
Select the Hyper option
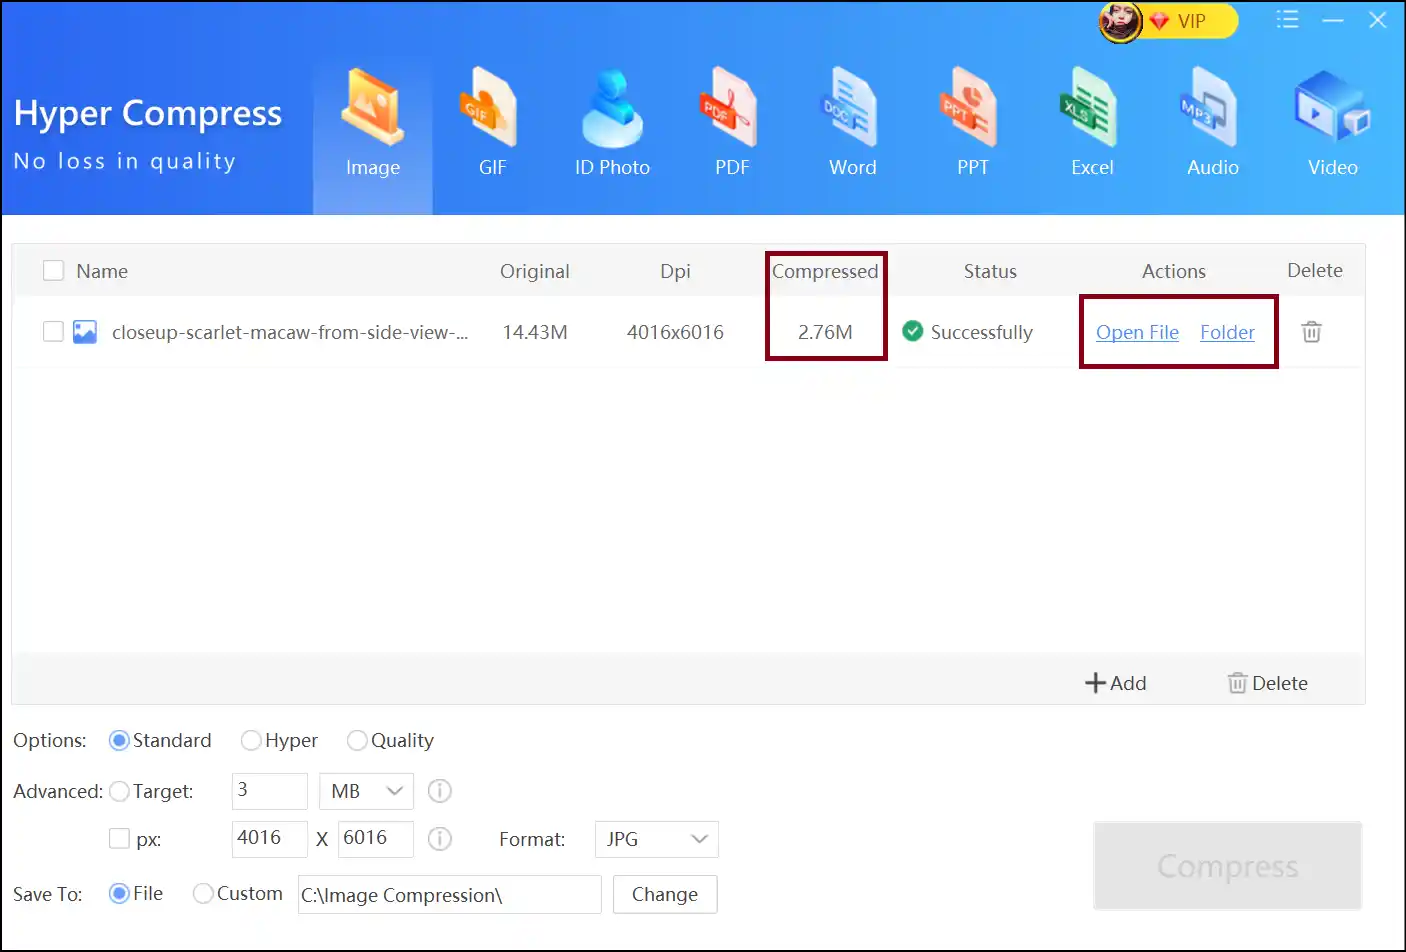tap(279, 740)
